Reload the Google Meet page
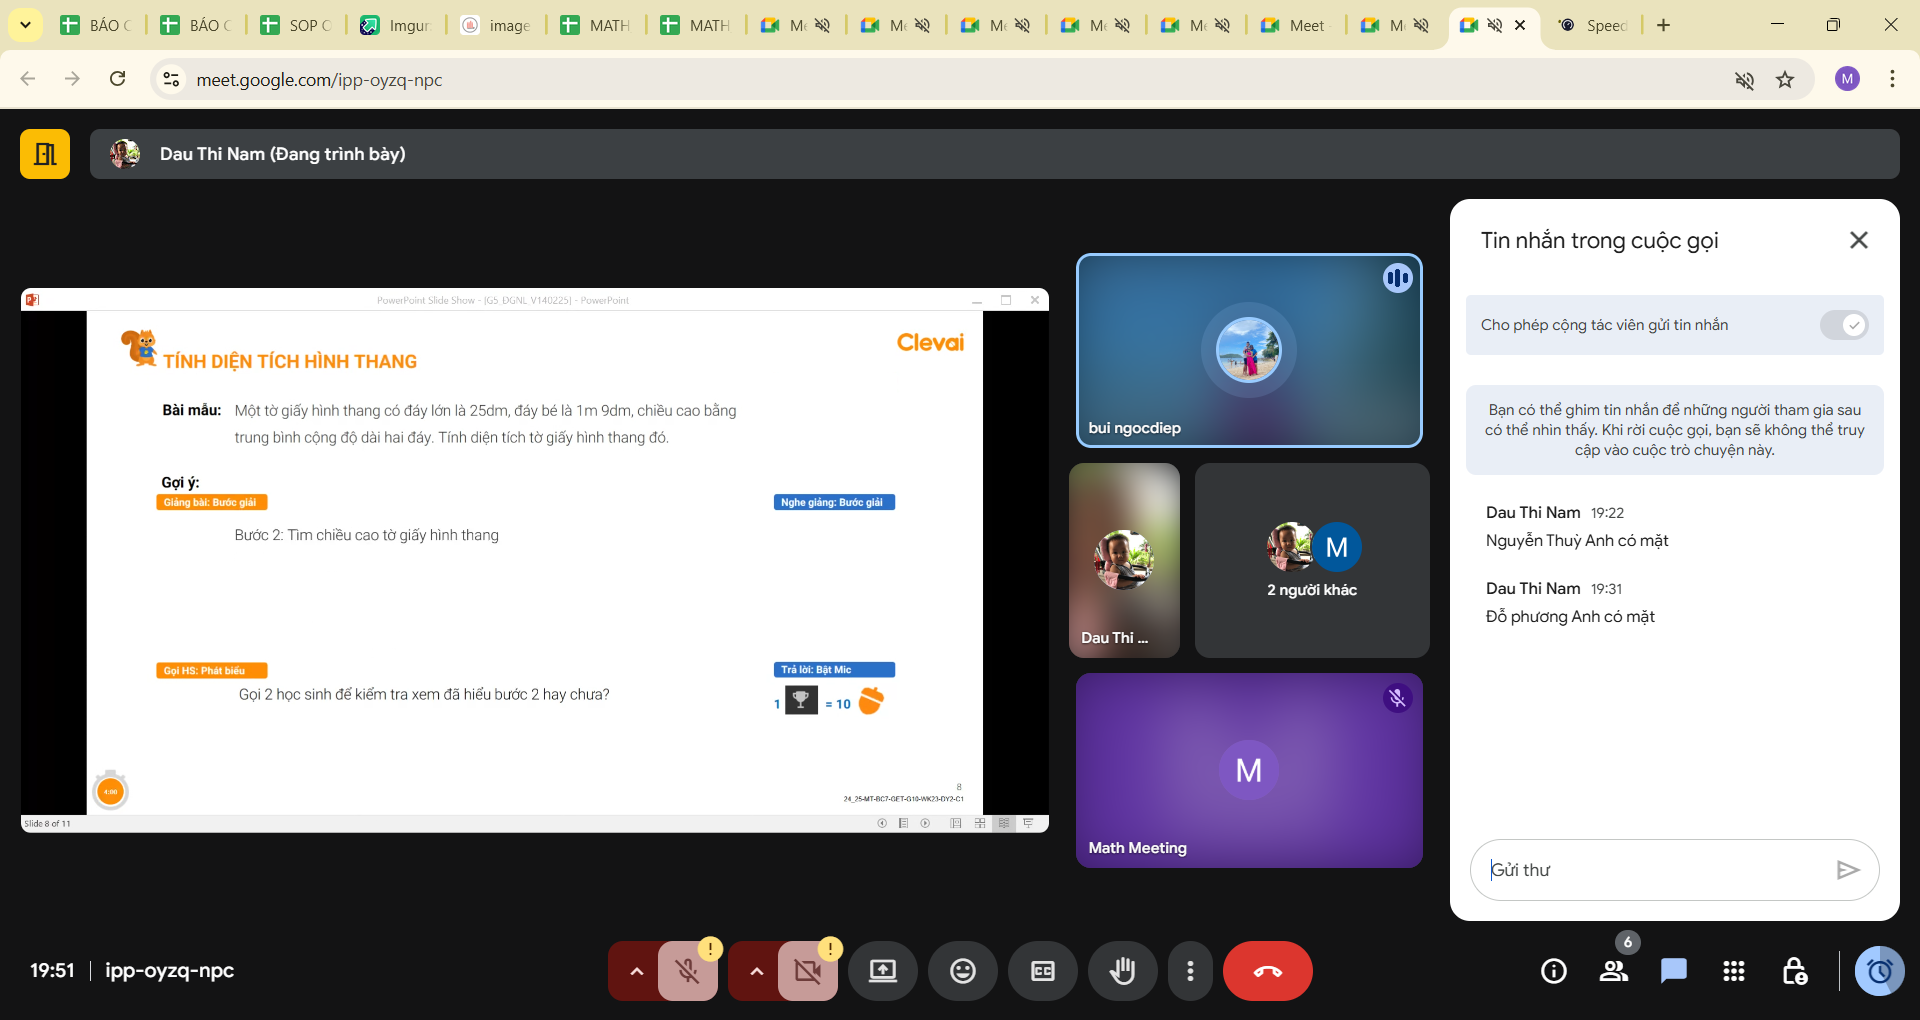The width and height of the screenshot is (1920, 1020). pyautogui.click(x=118, y=79)
